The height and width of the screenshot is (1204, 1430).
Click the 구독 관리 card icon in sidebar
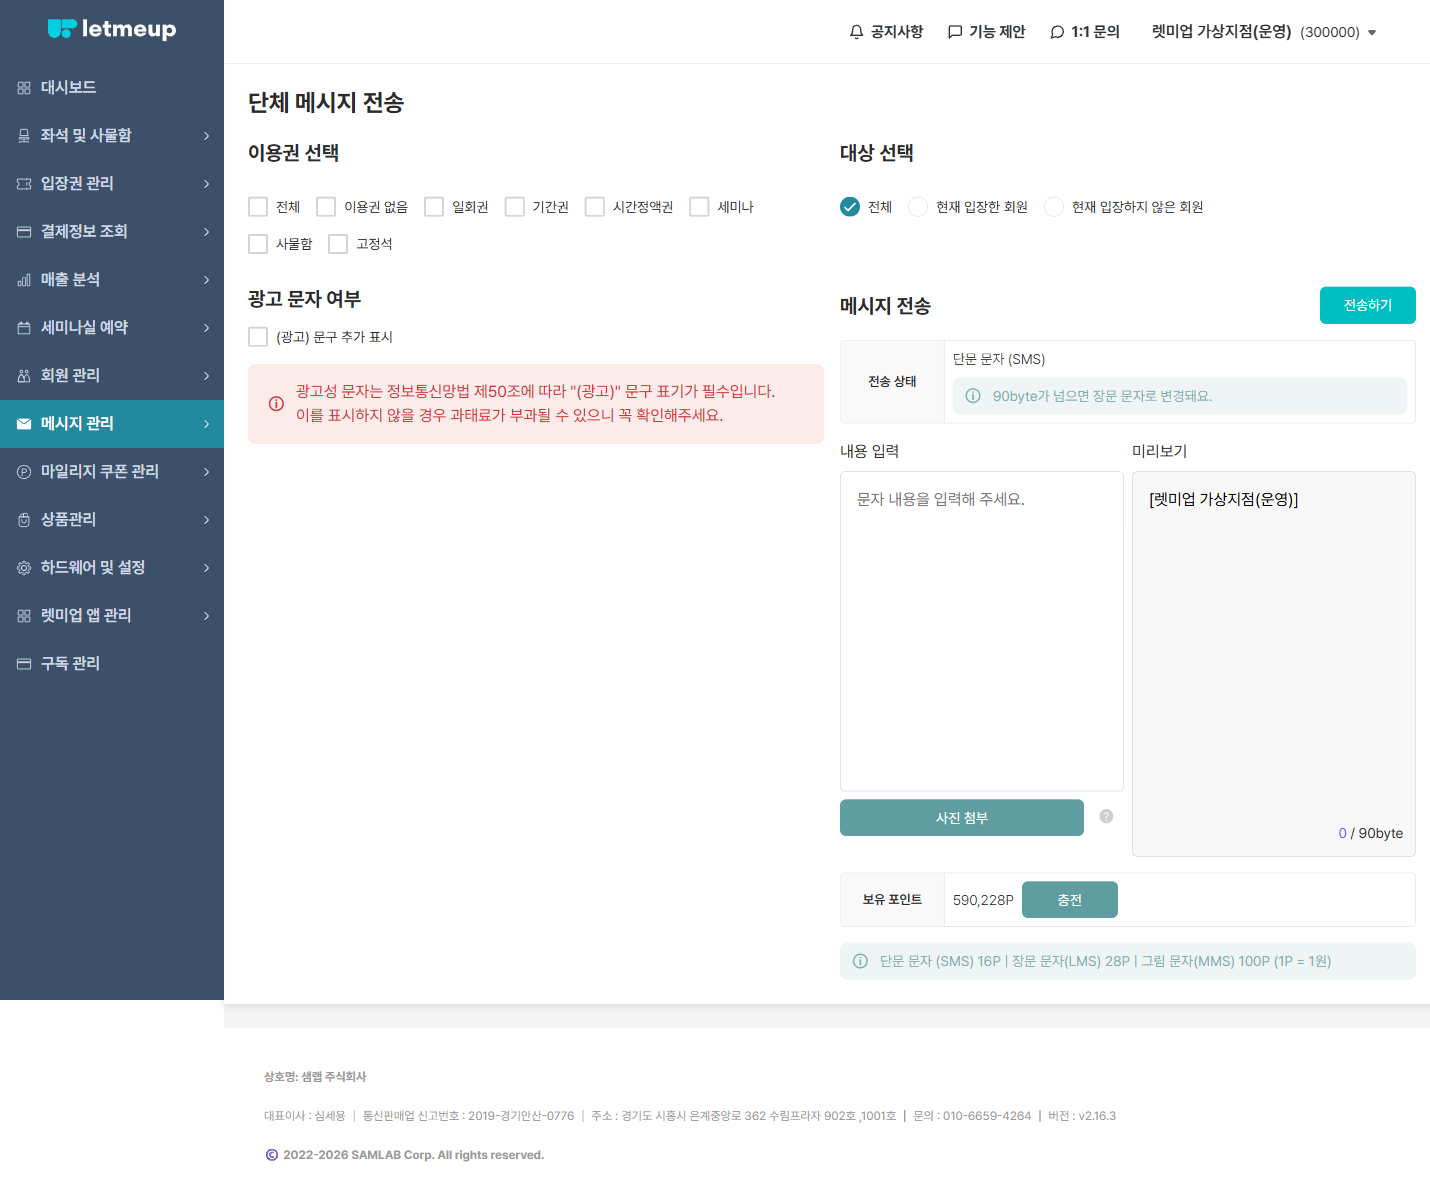pyautogui.click(x=24, y=664)
